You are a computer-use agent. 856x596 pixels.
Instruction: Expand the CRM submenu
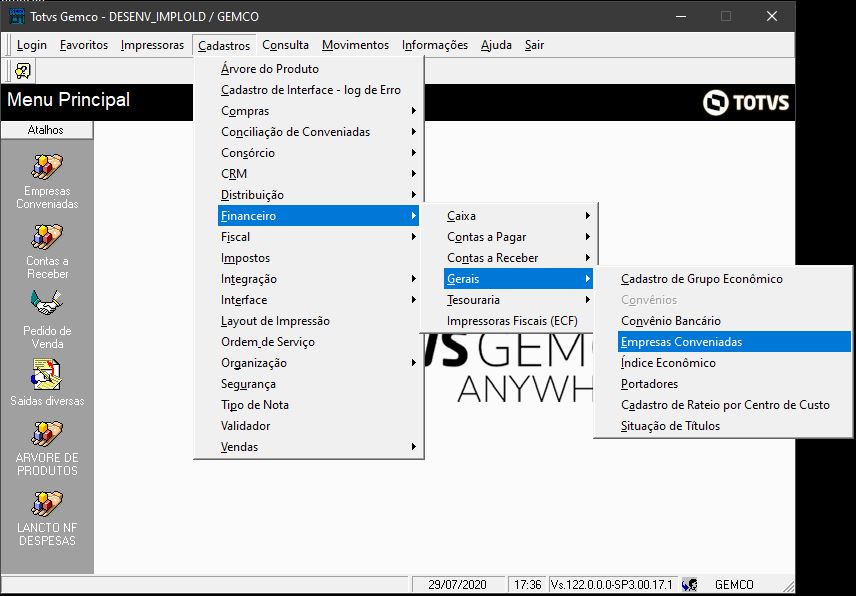click(318, 174)
